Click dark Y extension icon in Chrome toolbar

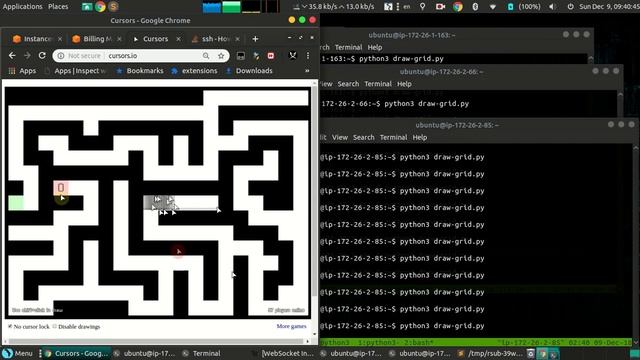293,56
